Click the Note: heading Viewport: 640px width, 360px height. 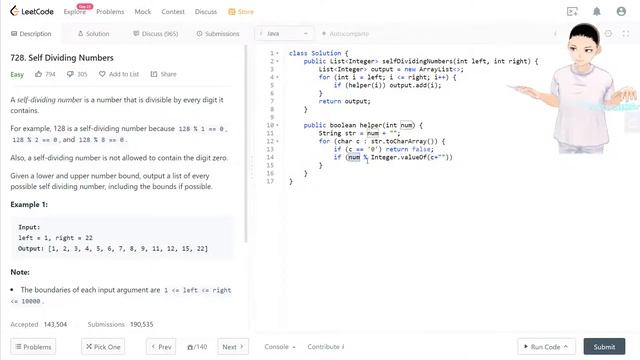coord(20,272)
